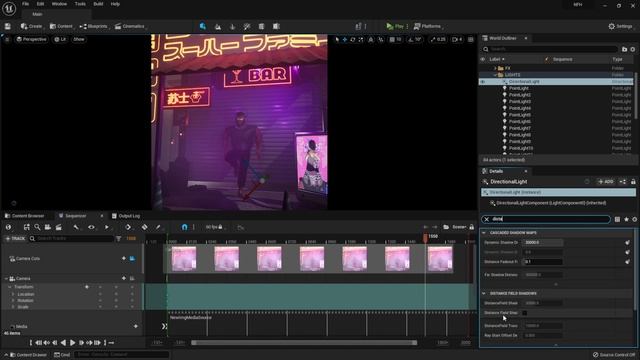Open the viewport hamburger options menu

pos(7,39)
